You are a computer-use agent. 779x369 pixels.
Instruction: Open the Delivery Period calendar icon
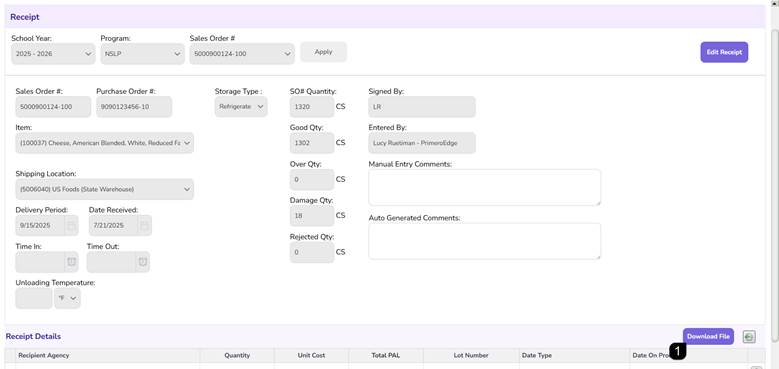tap(72, 225)
